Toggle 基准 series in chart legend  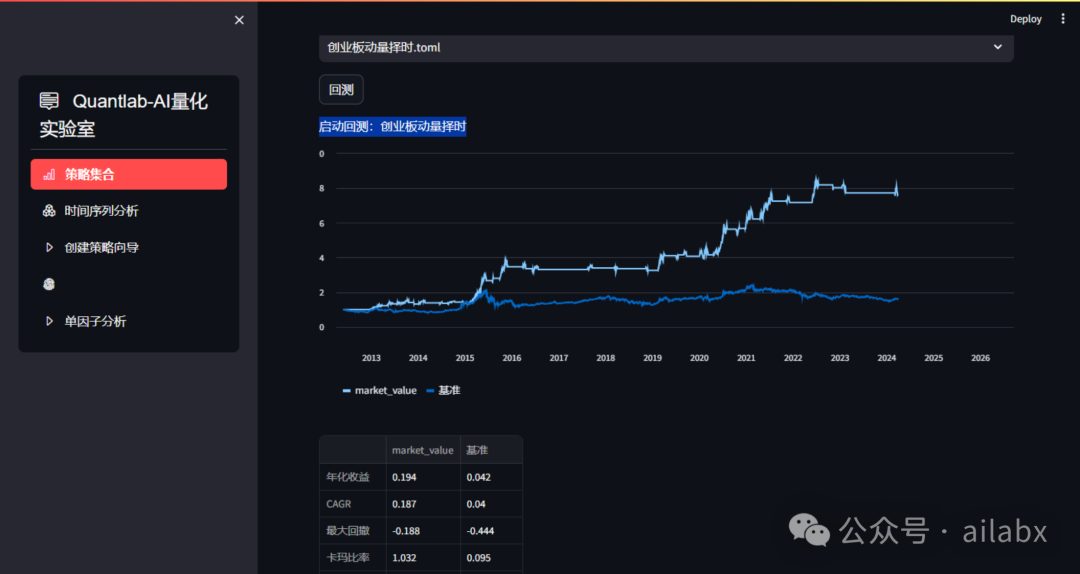pyautogui.click(x=444, y=391)
